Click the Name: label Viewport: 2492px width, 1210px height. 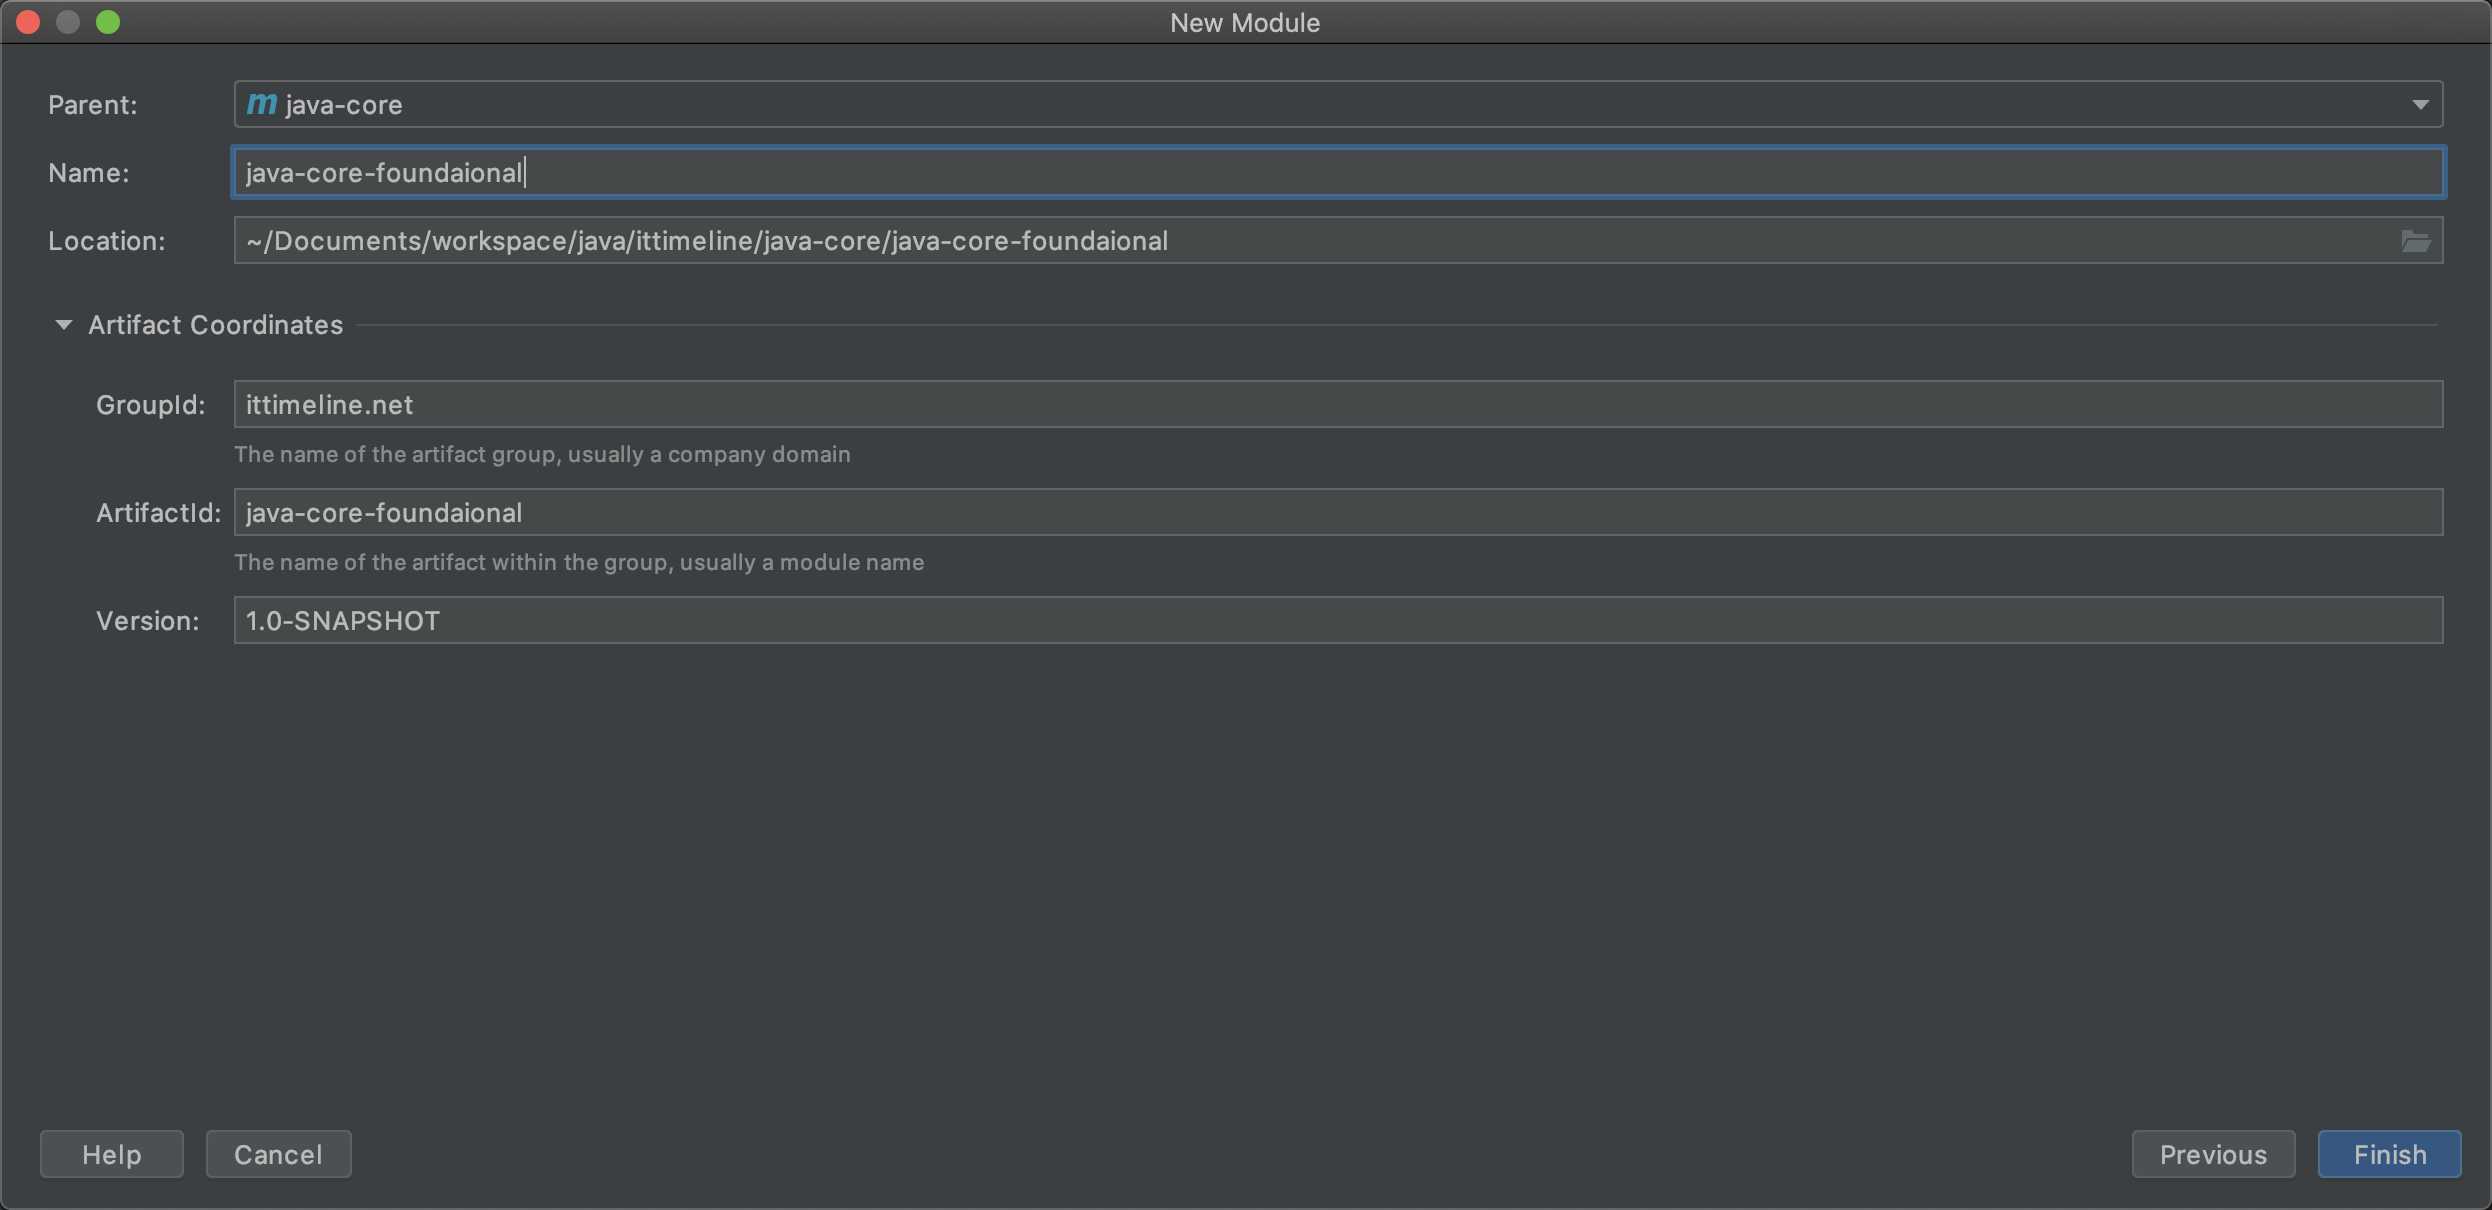click(89, 172)
